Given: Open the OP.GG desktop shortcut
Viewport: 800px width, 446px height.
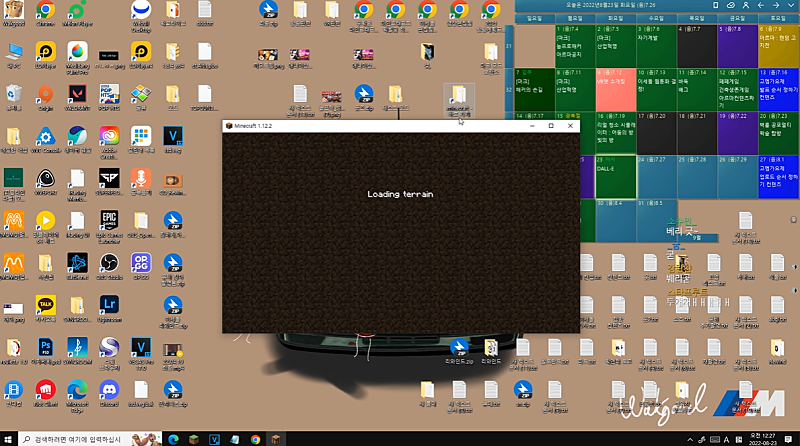Looking at the screenshot, I should pos(141,267).
